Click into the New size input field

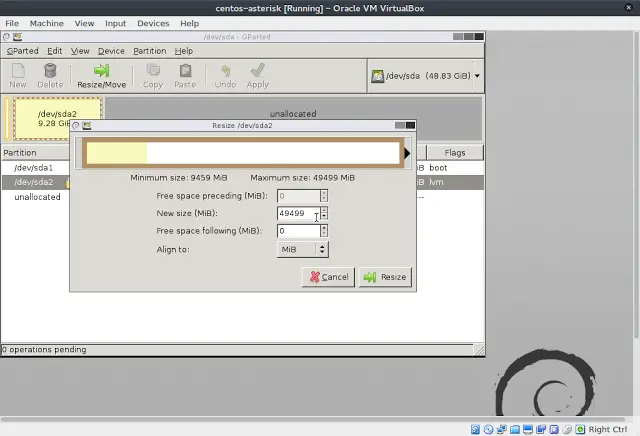click(x=298, y=213)
